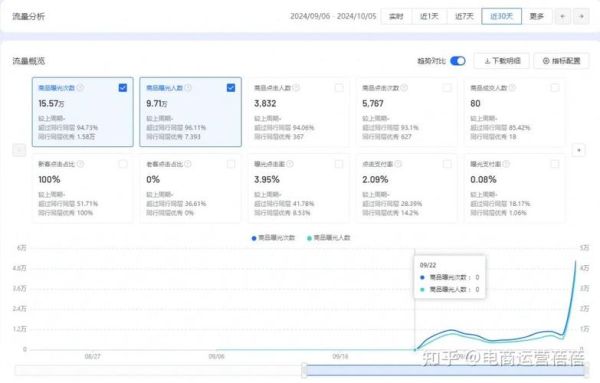The image size is (600, 383).
Task: Select the 近7天 tab
Action: [x=464, y=16]
